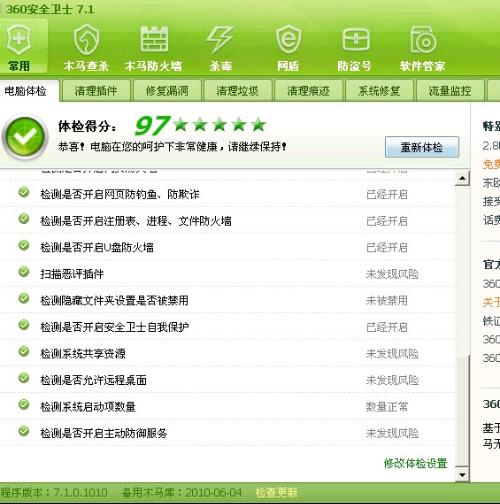Viewport: 500px width, 504px height.
Task: Click check icon for 检测隐藏文件夹设置 row
Action: [24, 299]
